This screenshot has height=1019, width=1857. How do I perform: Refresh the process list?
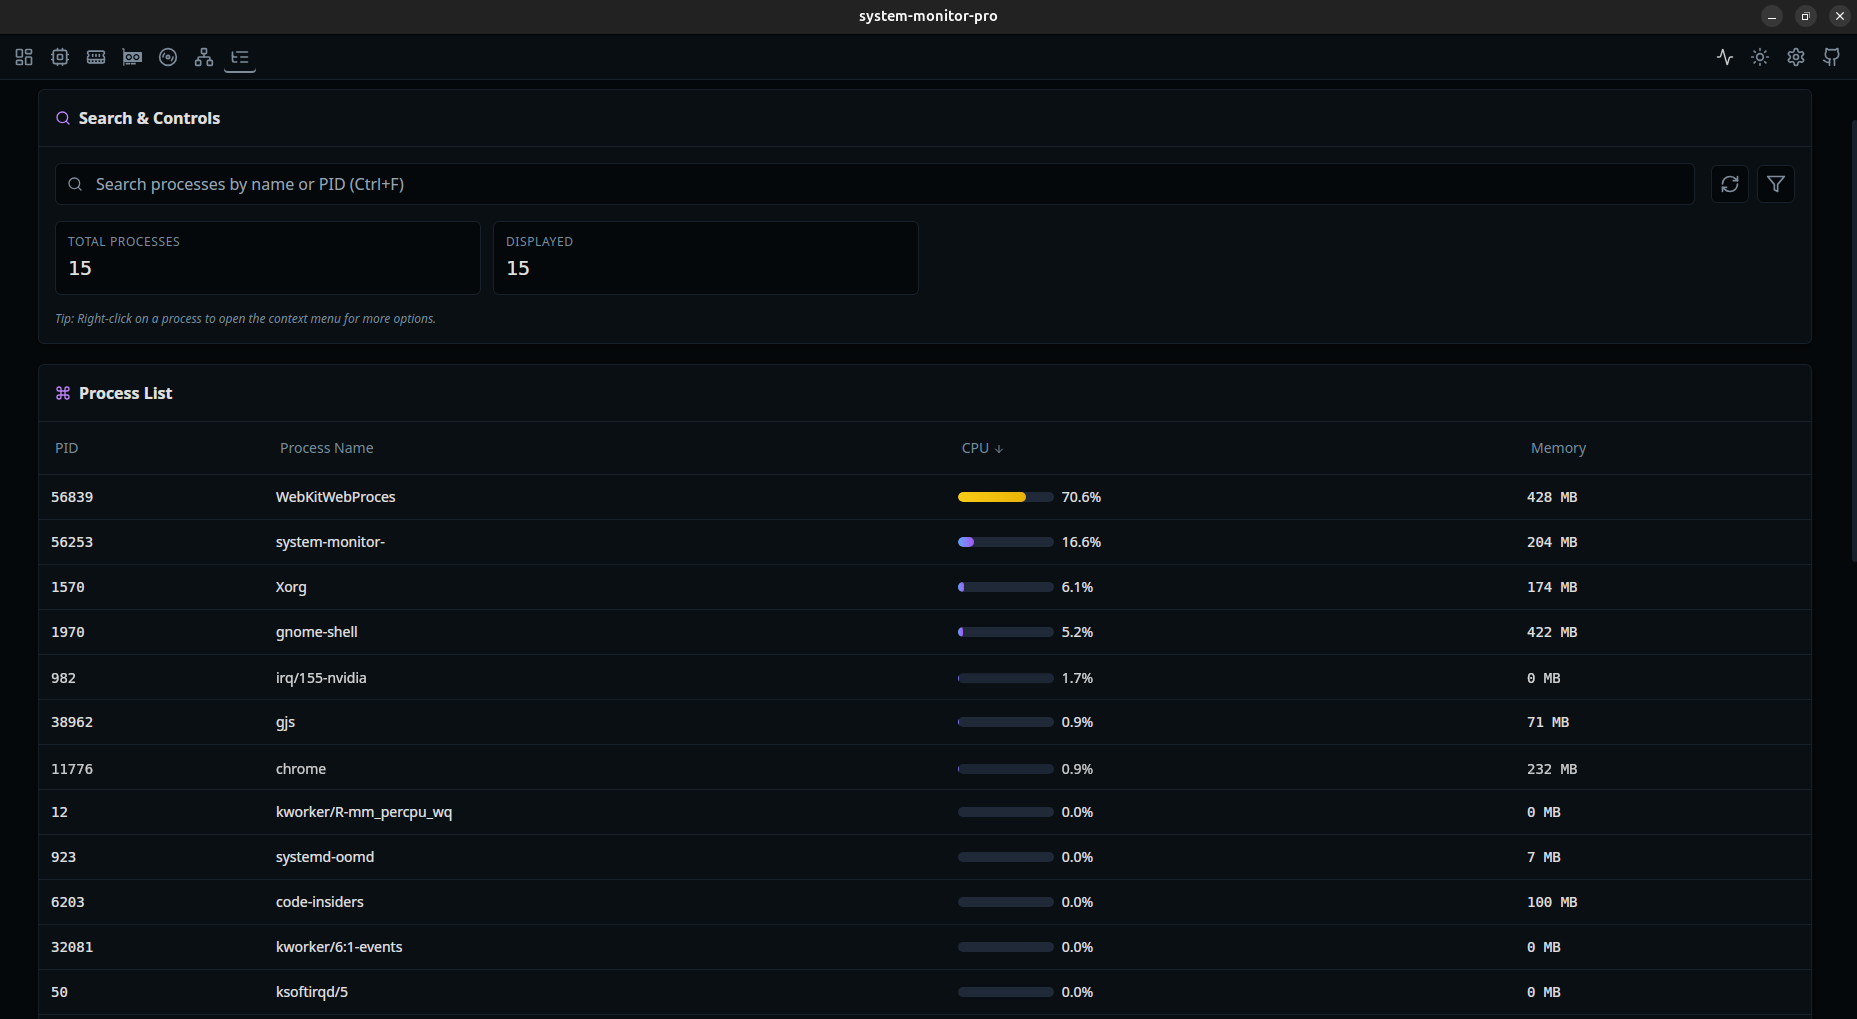(1730, 184)
